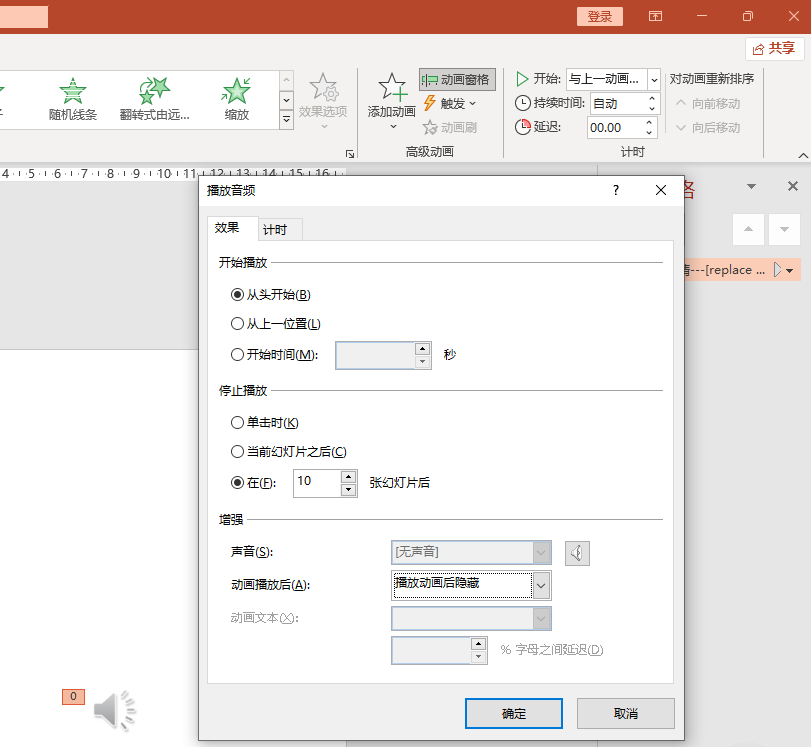The image size is (811, 747).
Task: Choose the 开始时间 radio option
Action: tap(237, 355)
